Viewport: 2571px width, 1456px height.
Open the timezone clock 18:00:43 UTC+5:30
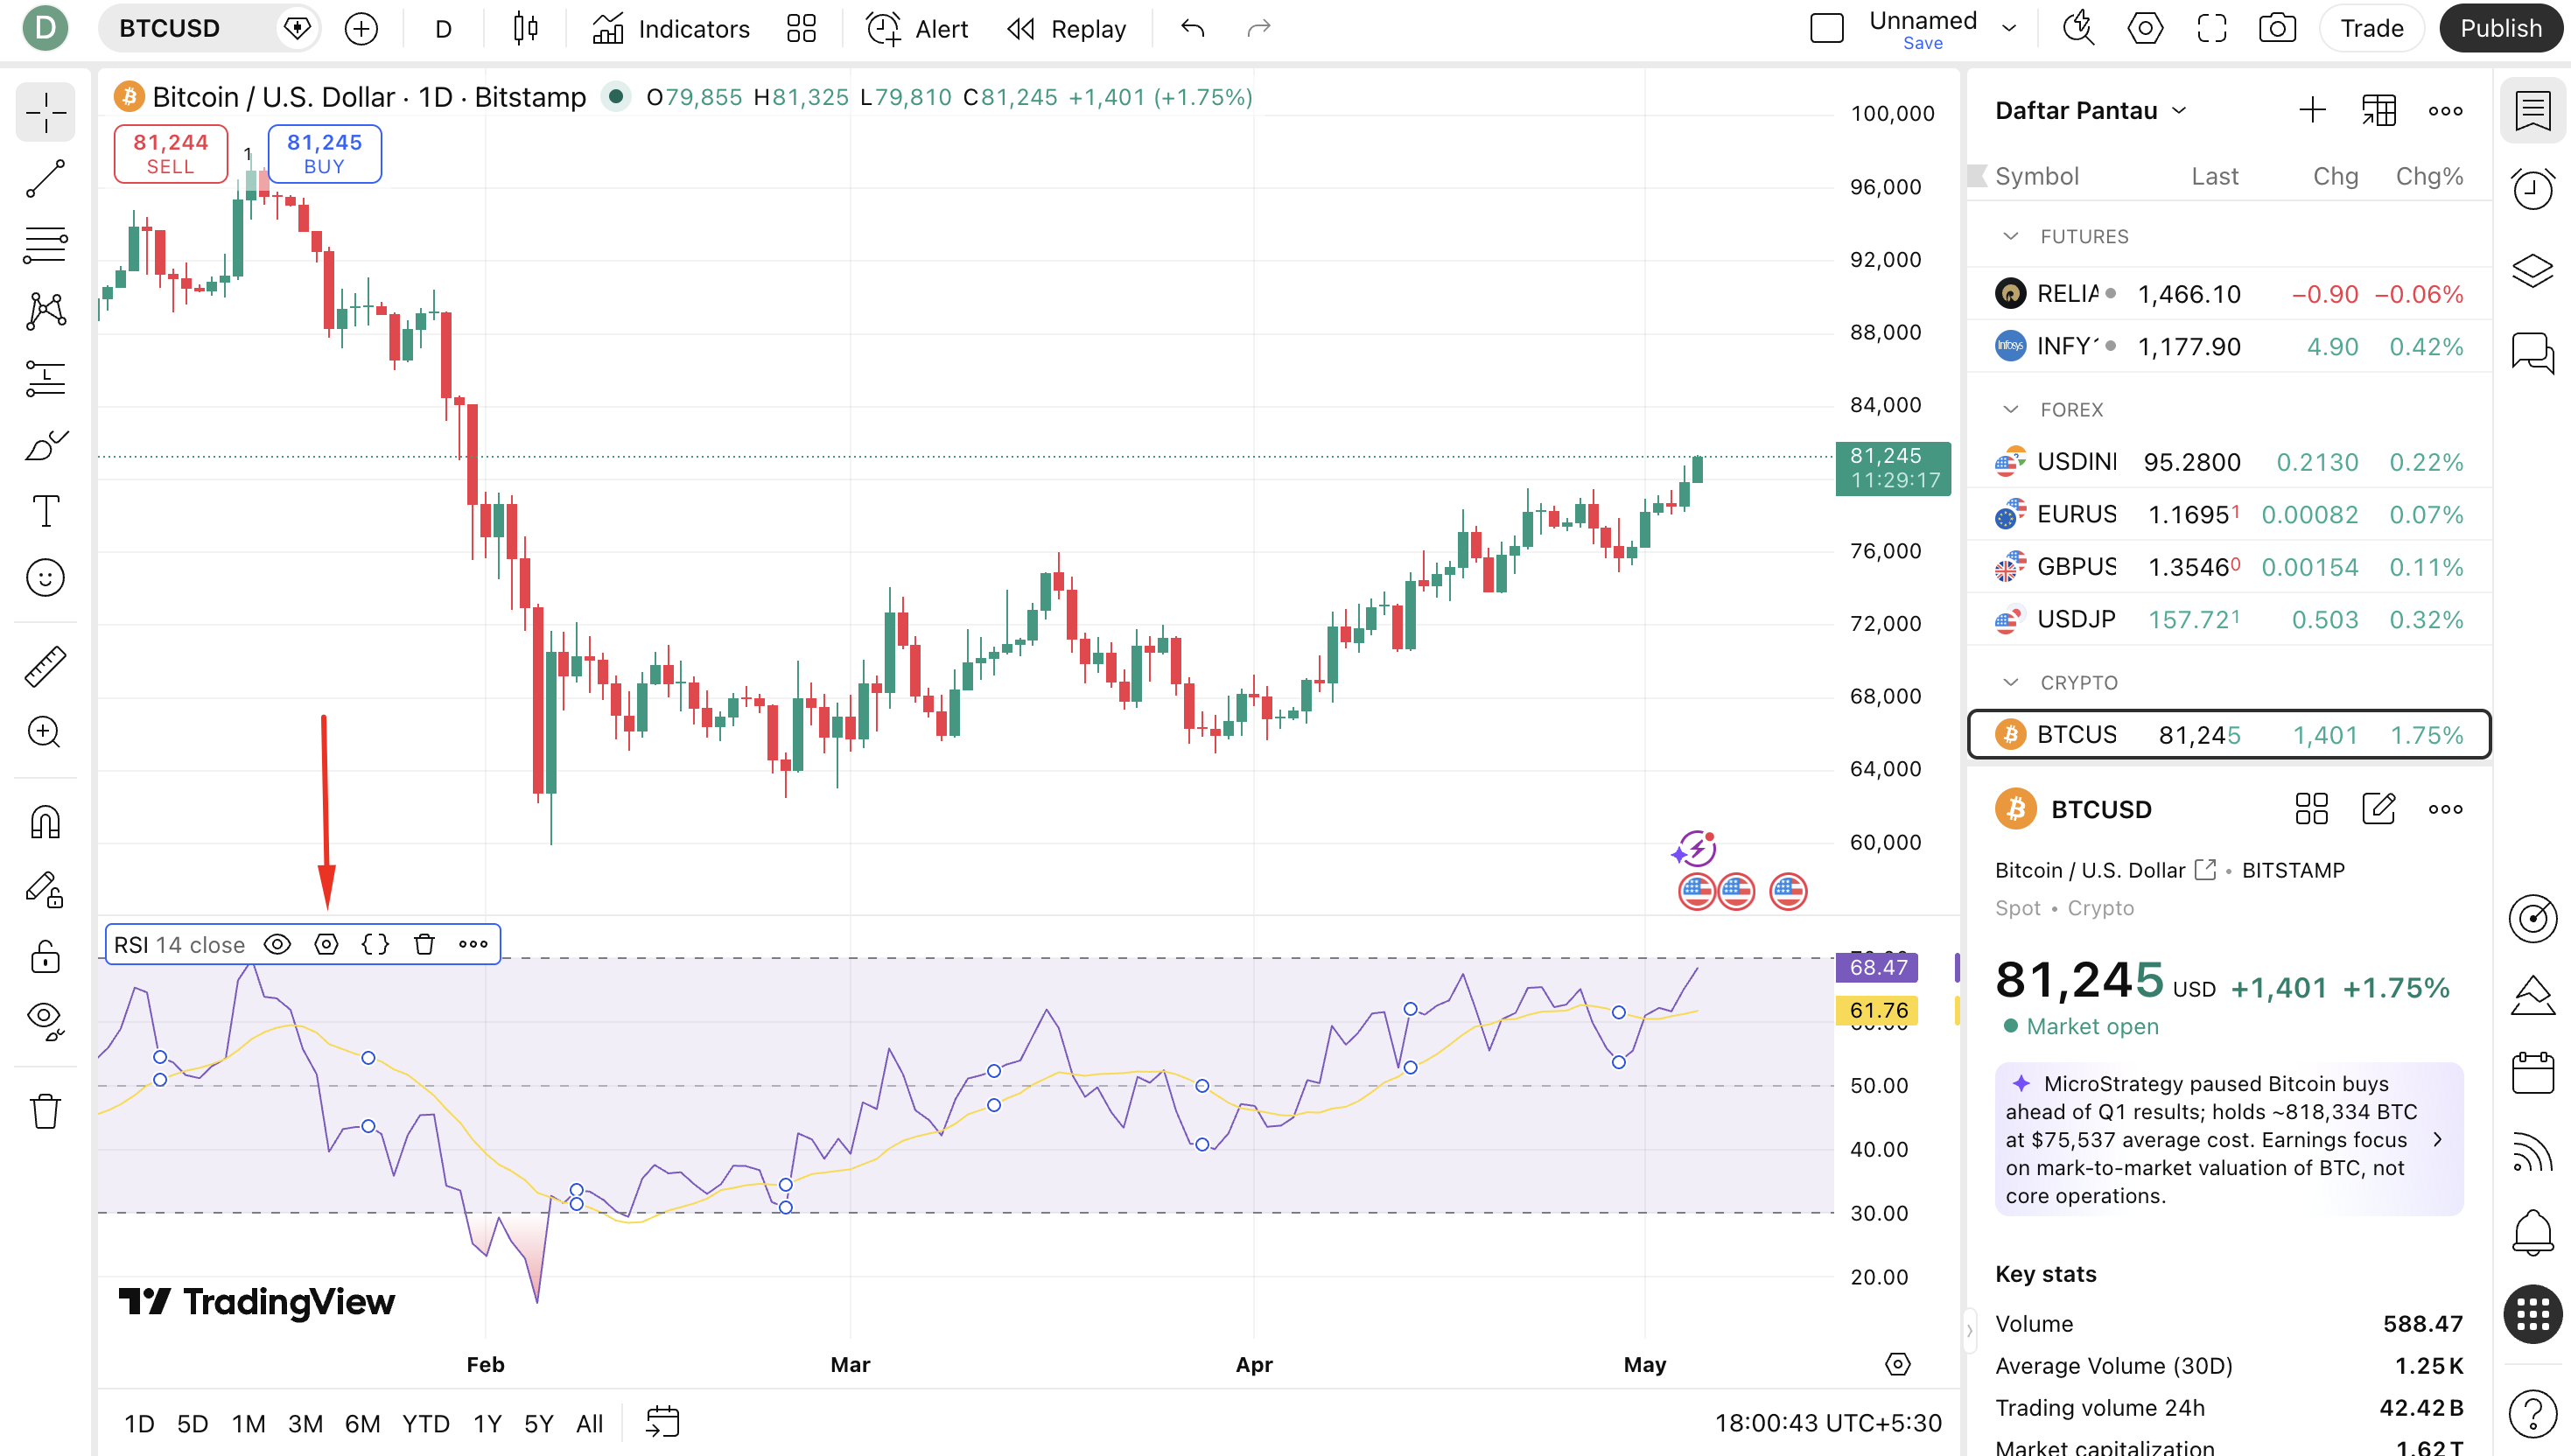[1828, 1423]
